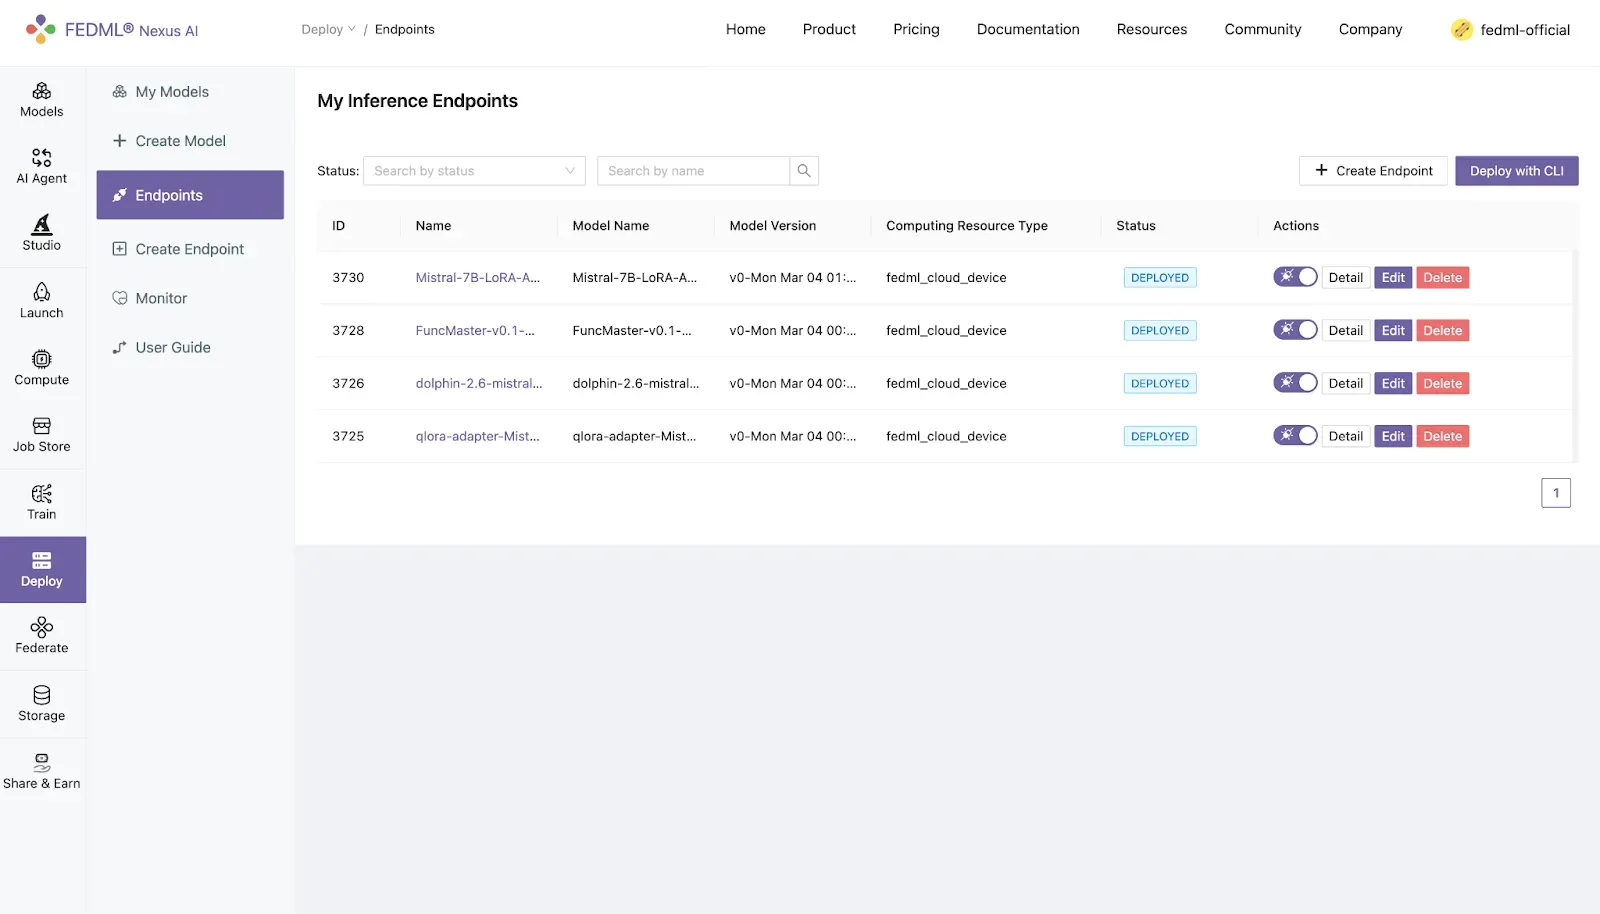Open Detail for endpoint 3728
The height and width of the screenshot is (914, 1600).
coord(1346,331)
